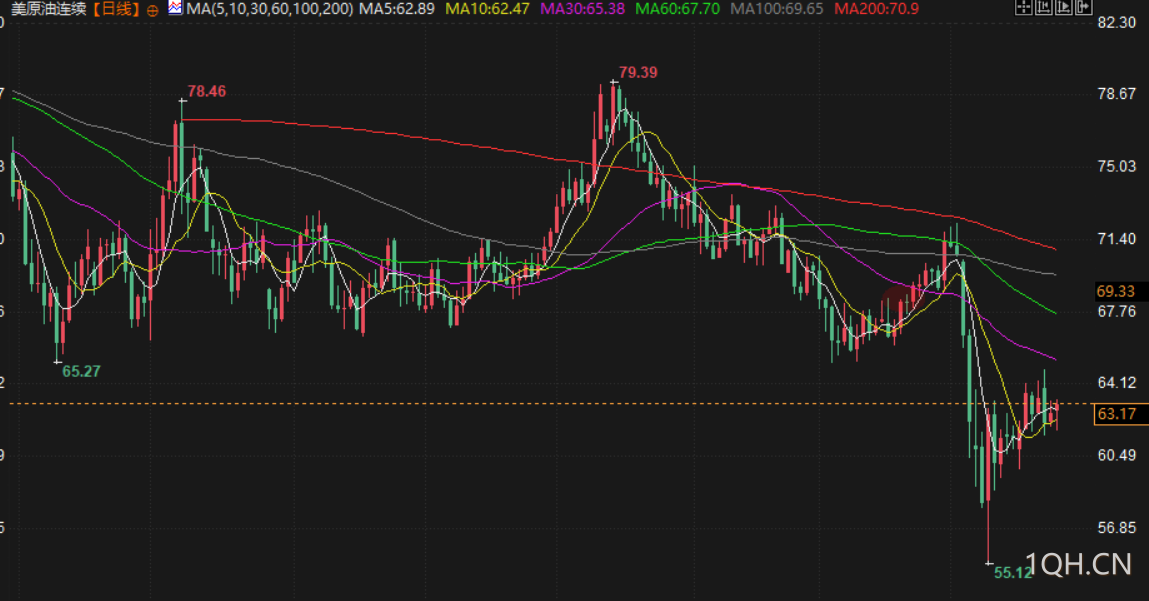Viewport: 1149px width, 601px height.
Task: Click the MA(5,10,30,60,100,200) parameter label
Action: (x=269, y=9)
